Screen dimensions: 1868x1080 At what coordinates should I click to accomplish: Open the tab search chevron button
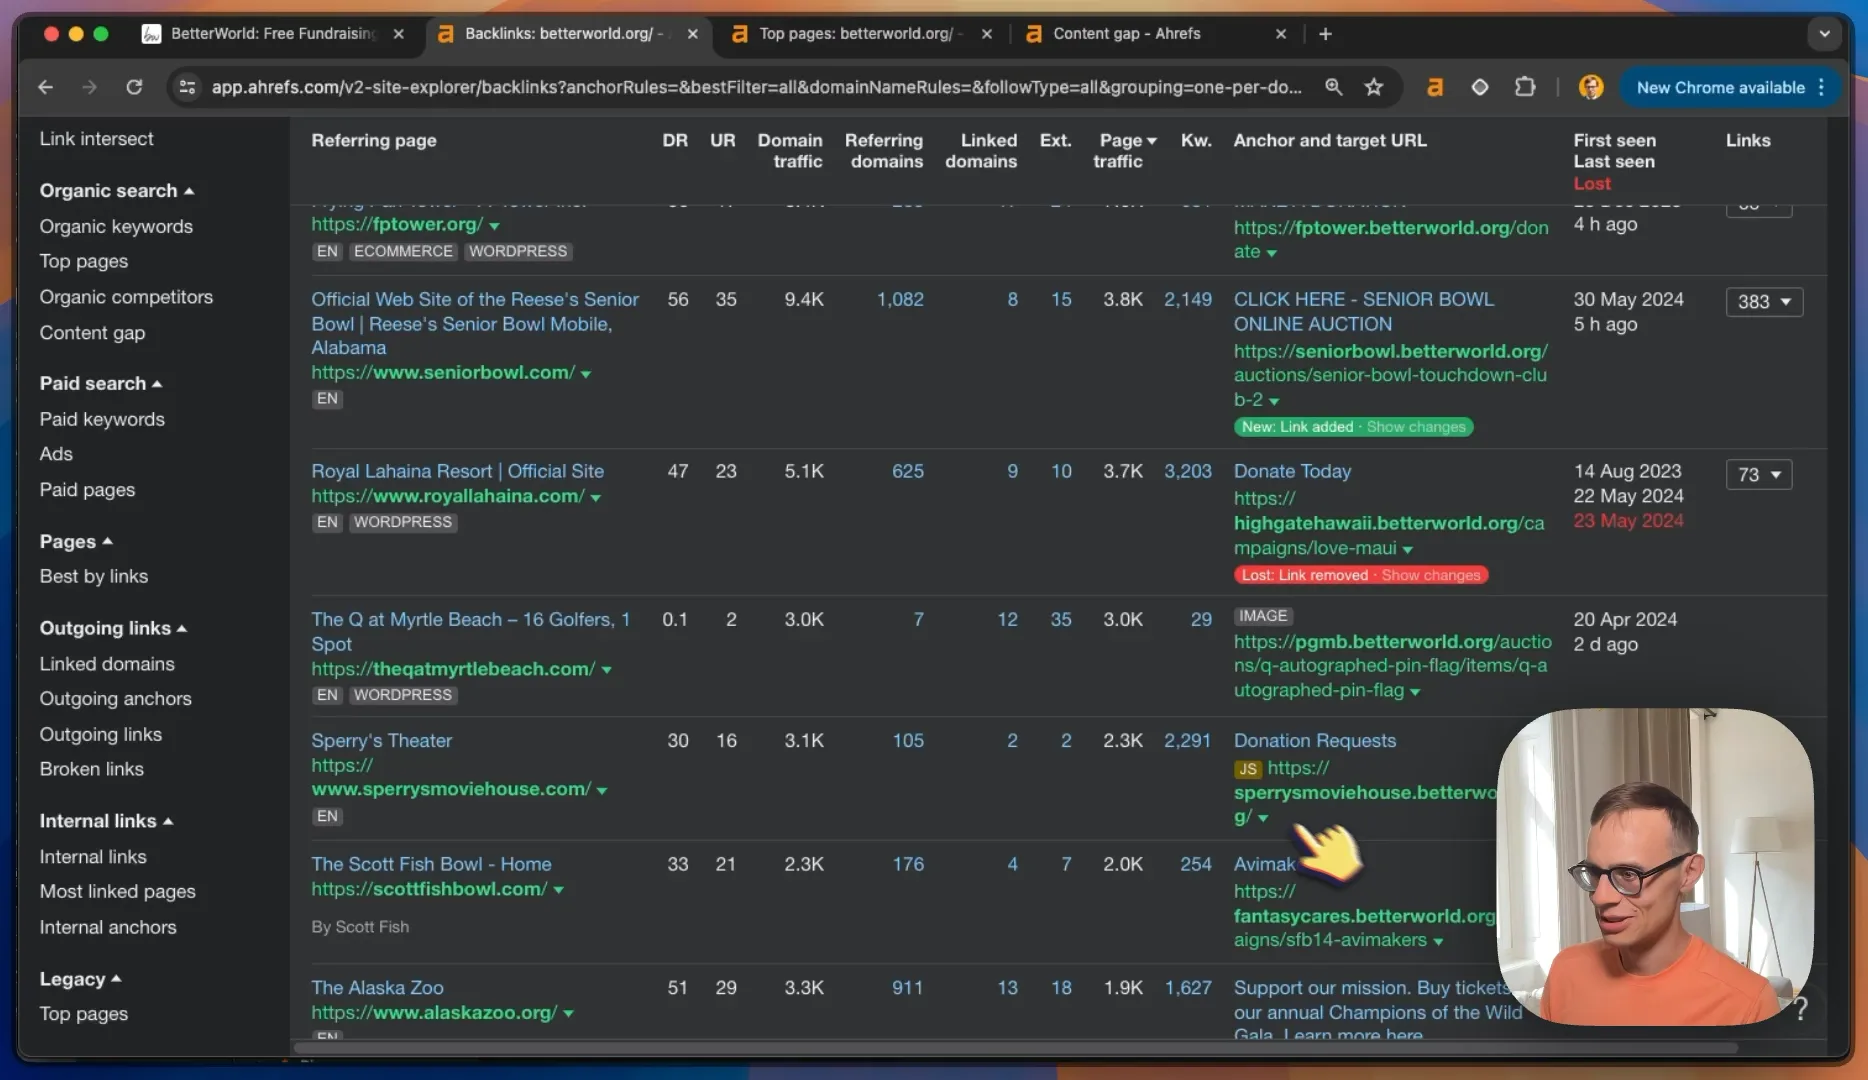1824,34
